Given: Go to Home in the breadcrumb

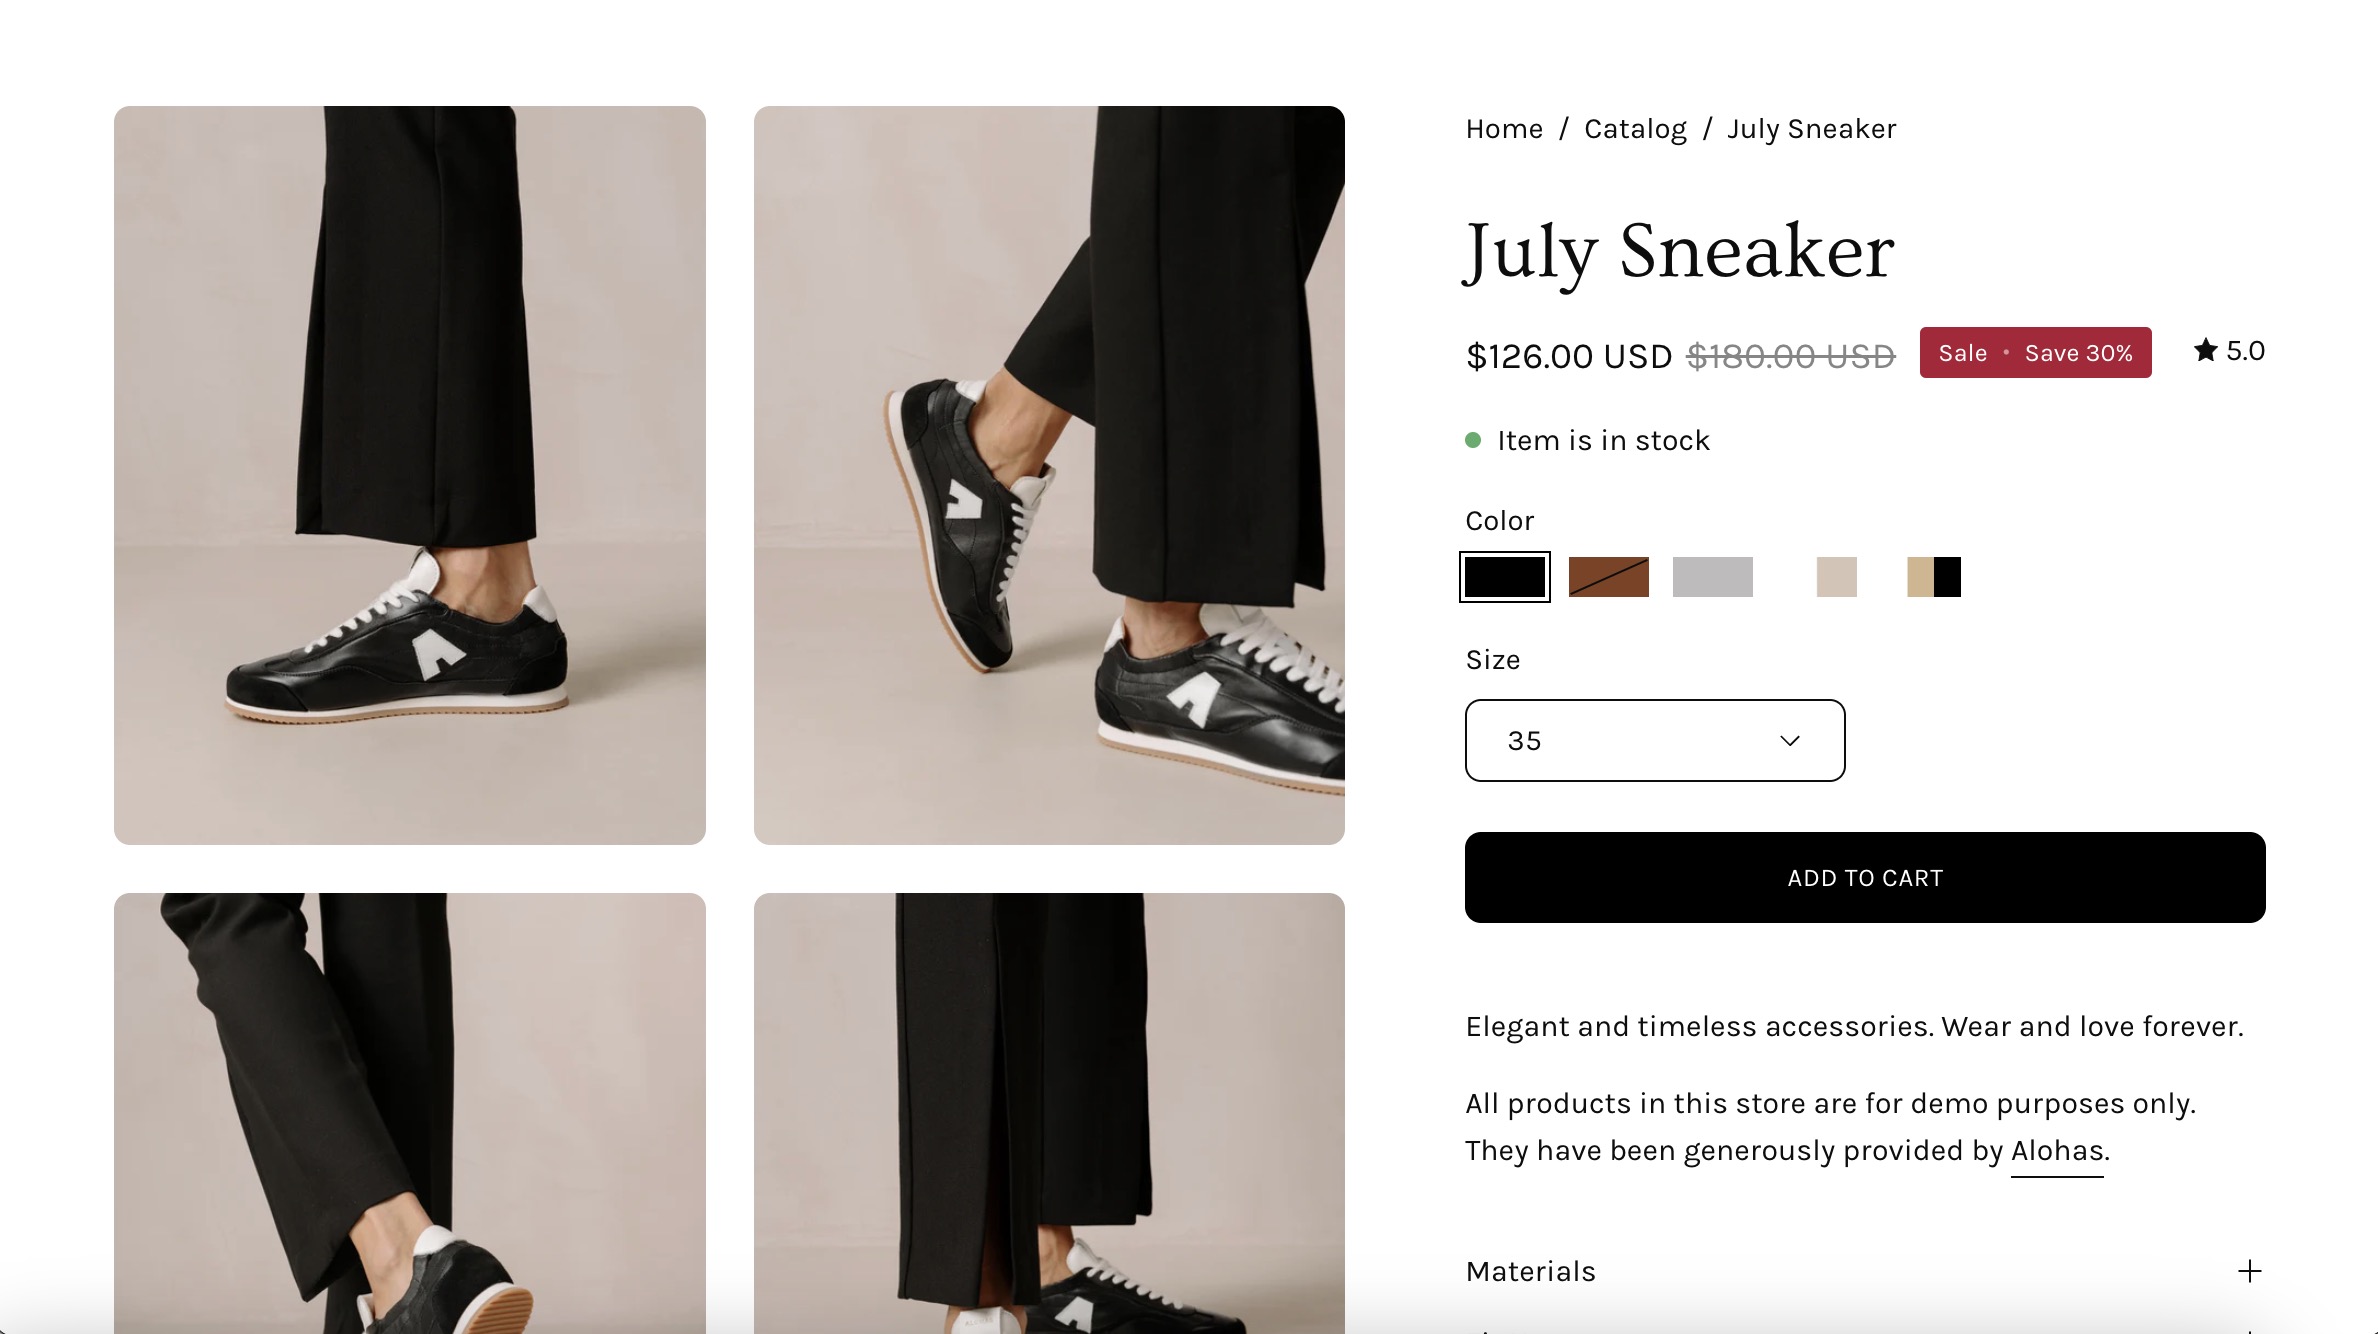Looking at the screenshot, I should tap(1504, 129).
